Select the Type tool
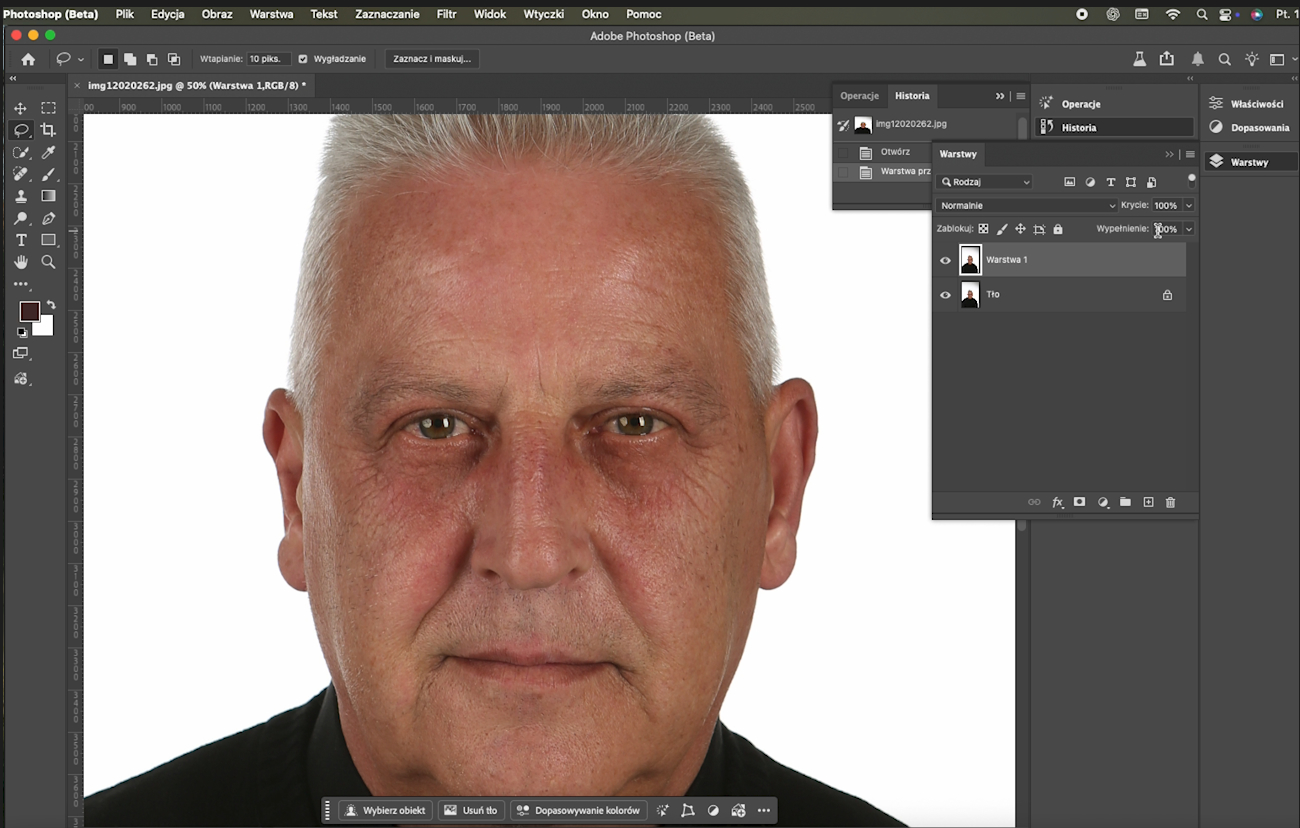1300x828 pixels. (20, 240)
